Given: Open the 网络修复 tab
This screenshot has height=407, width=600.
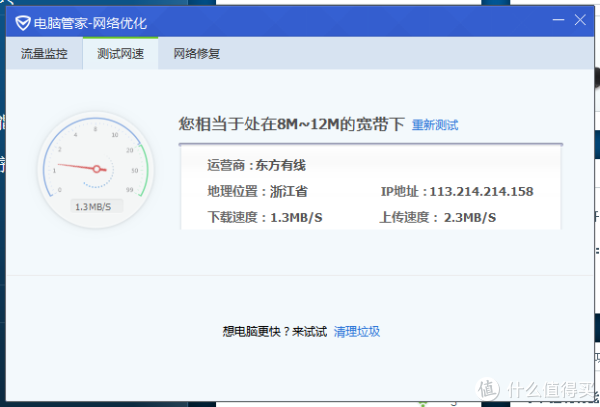Looking at the screenshot, I should point(197,54).
